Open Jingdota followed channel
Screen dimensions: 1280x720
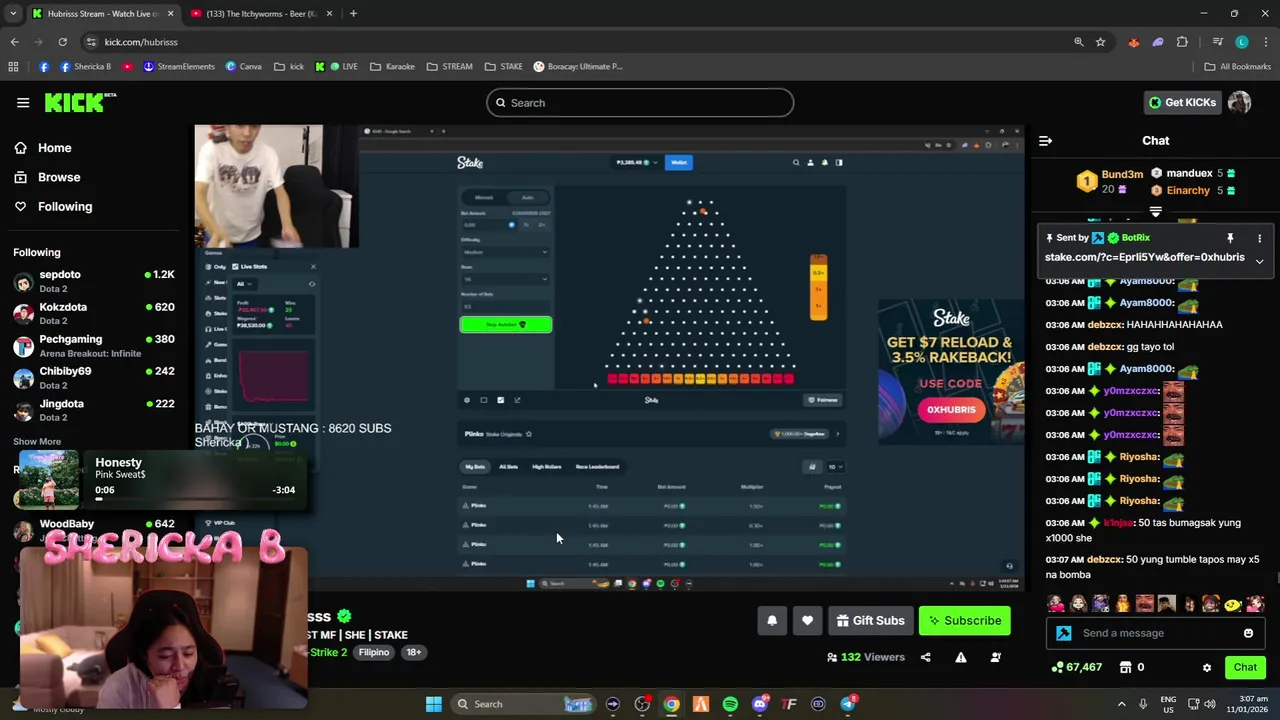point(95,410)
